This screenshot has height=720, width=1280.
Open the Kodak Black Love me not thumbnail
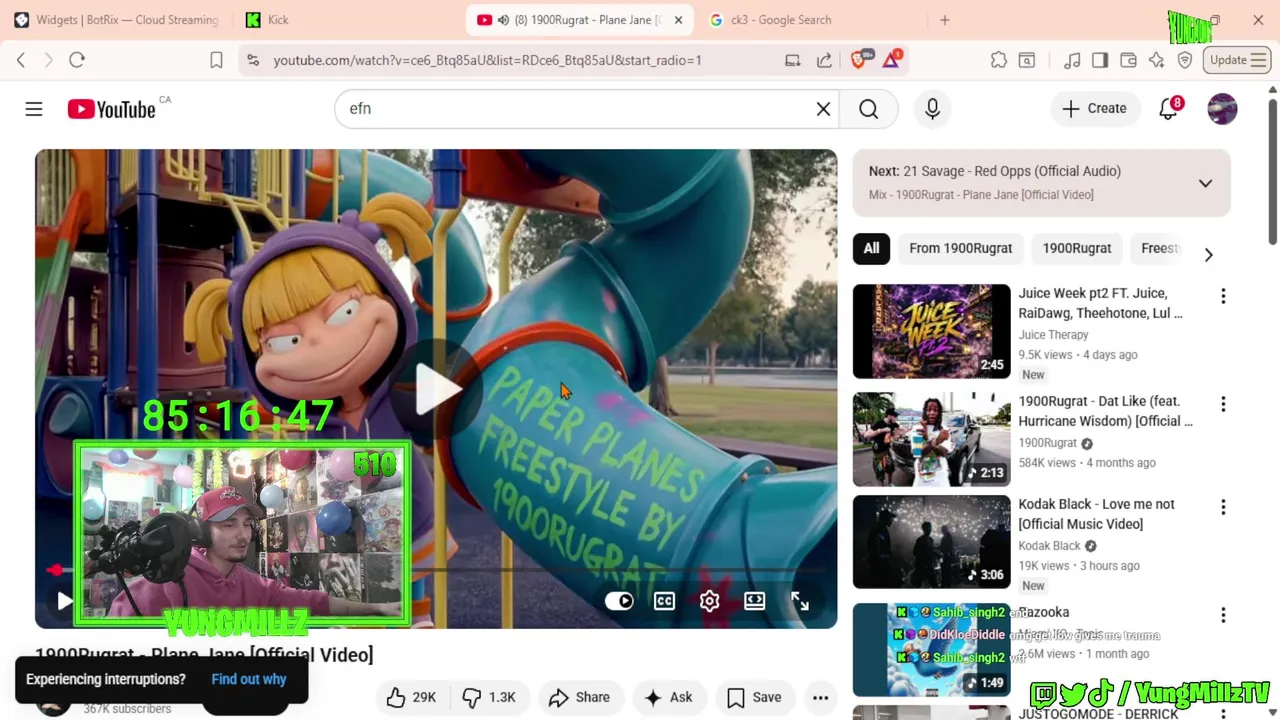point(932,542)
